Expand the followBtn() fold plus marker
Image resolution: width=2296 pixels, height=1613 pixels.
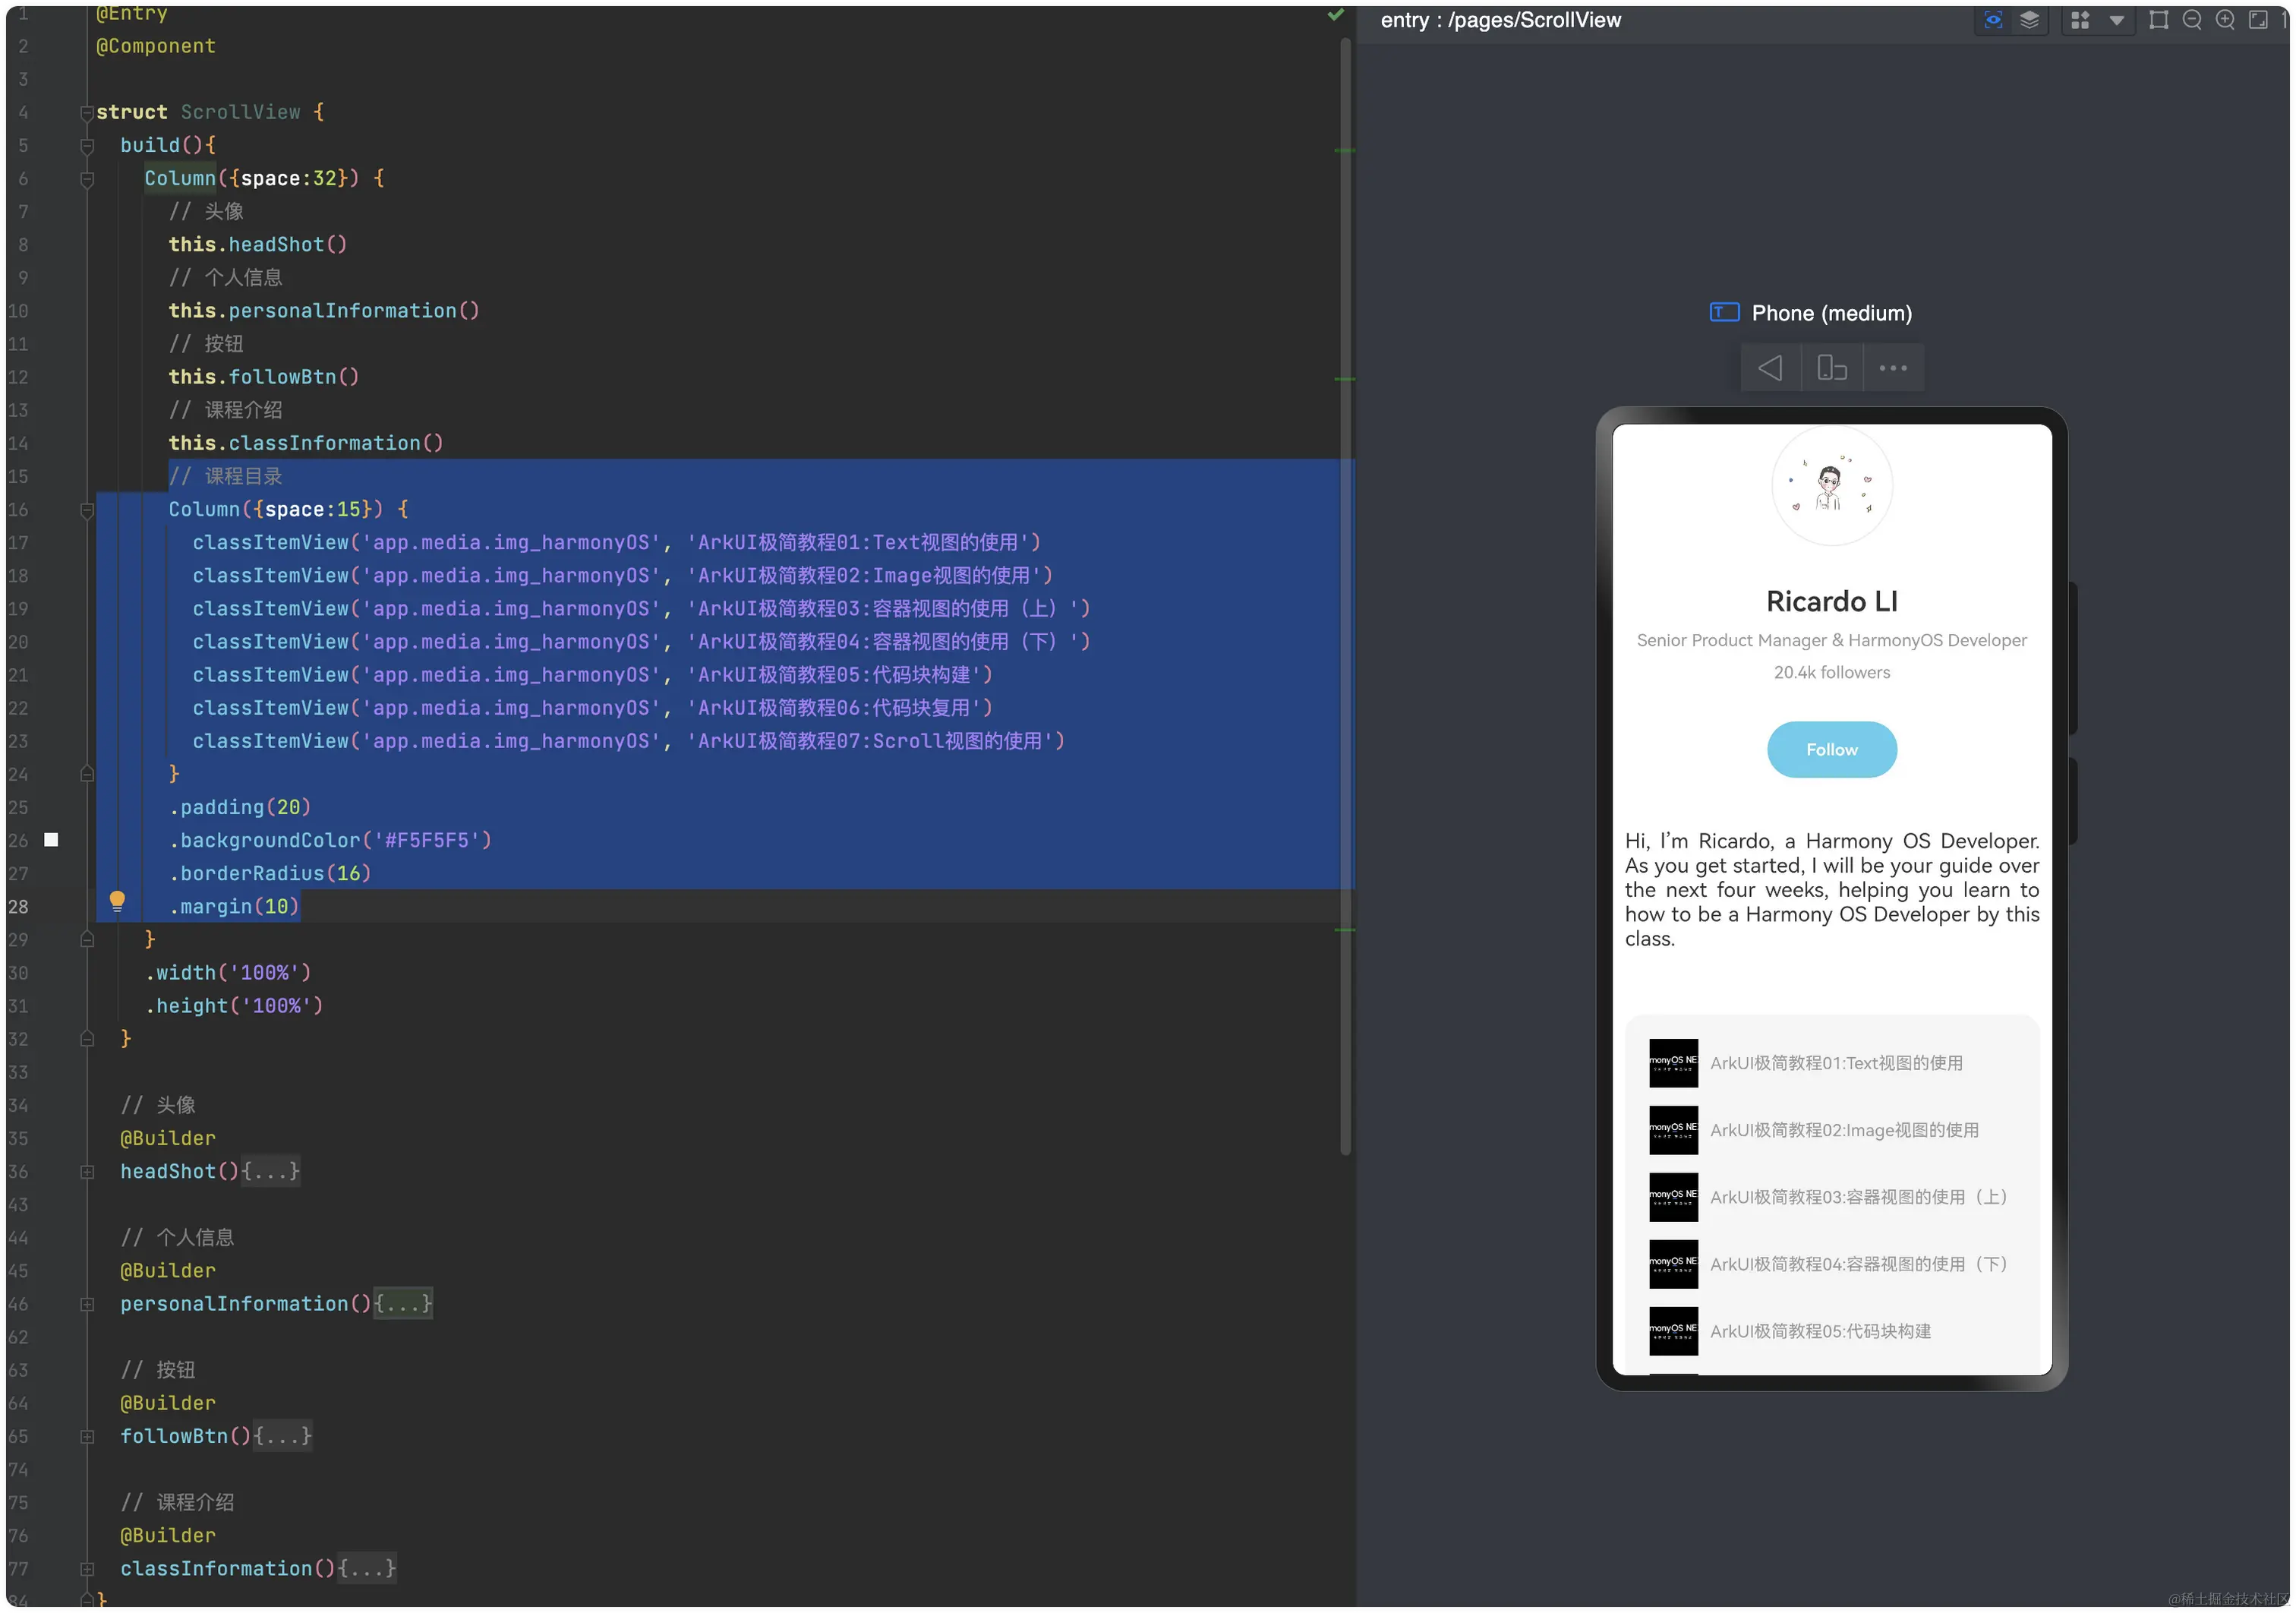[x=87, y=1437]
